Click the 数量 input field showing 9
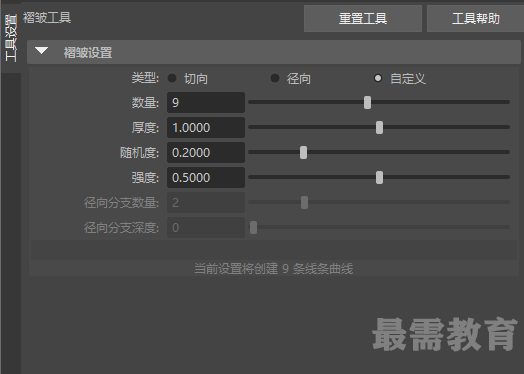 pyautogui.click(x=206, y=102)
